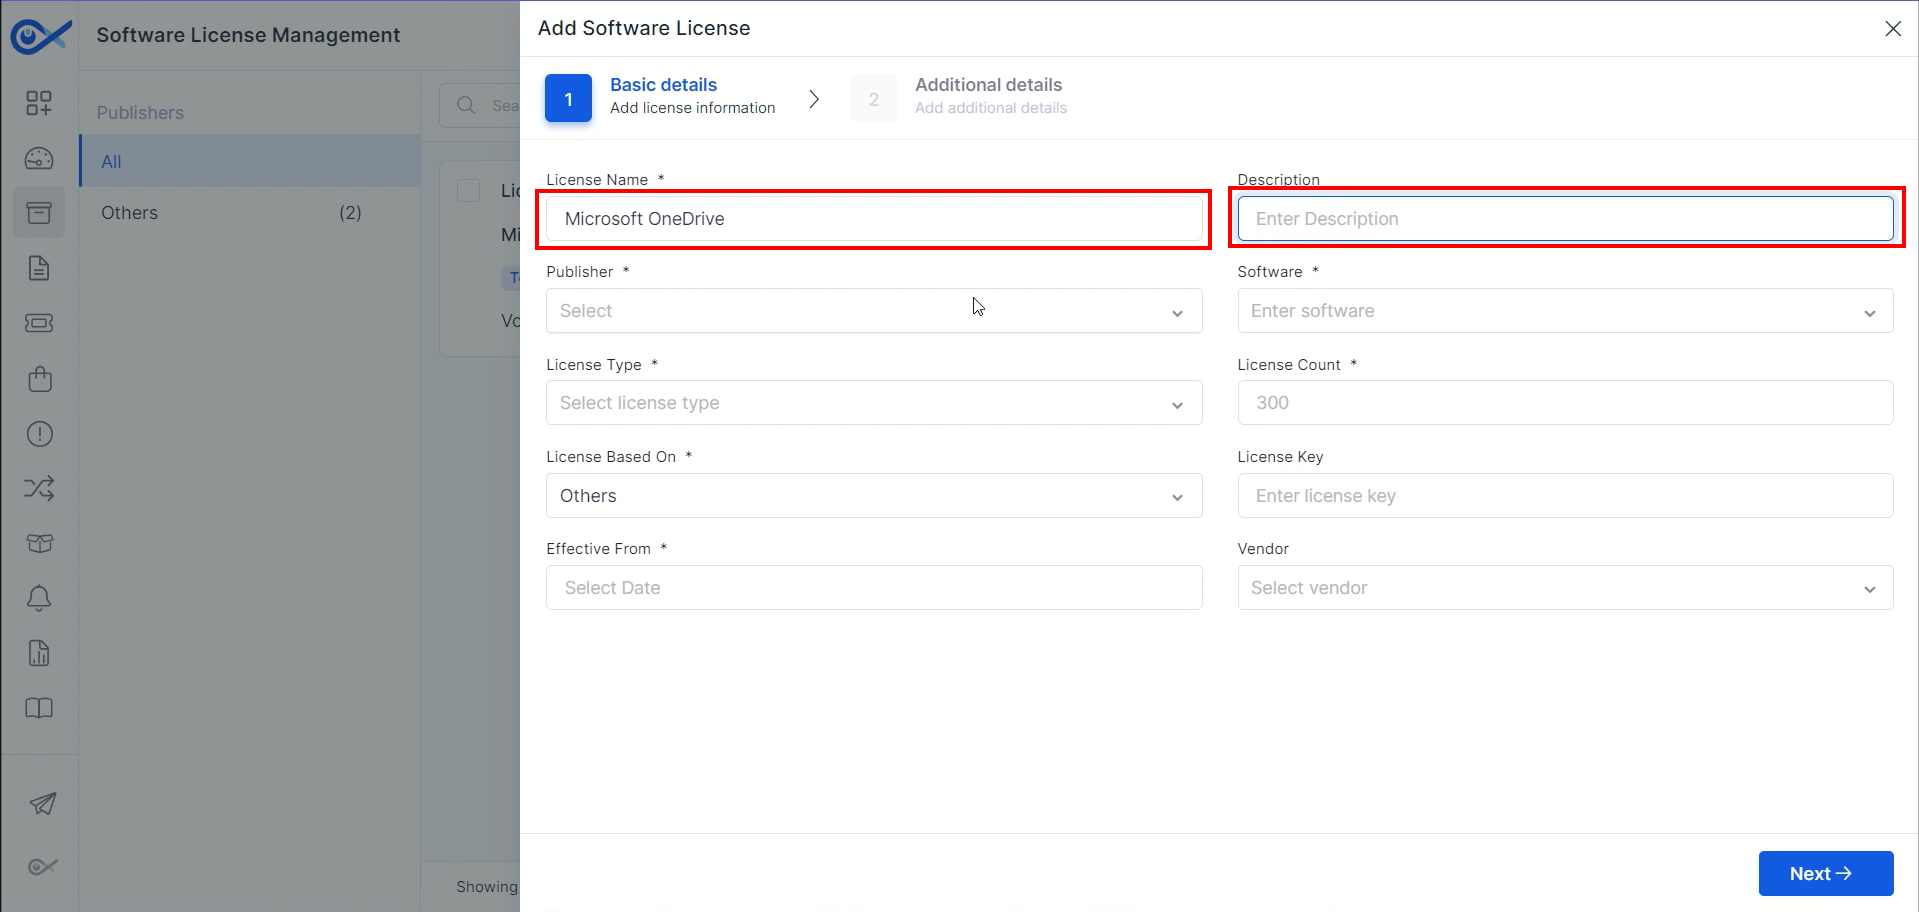Open the Select license type dropdown

pos(873,403)
